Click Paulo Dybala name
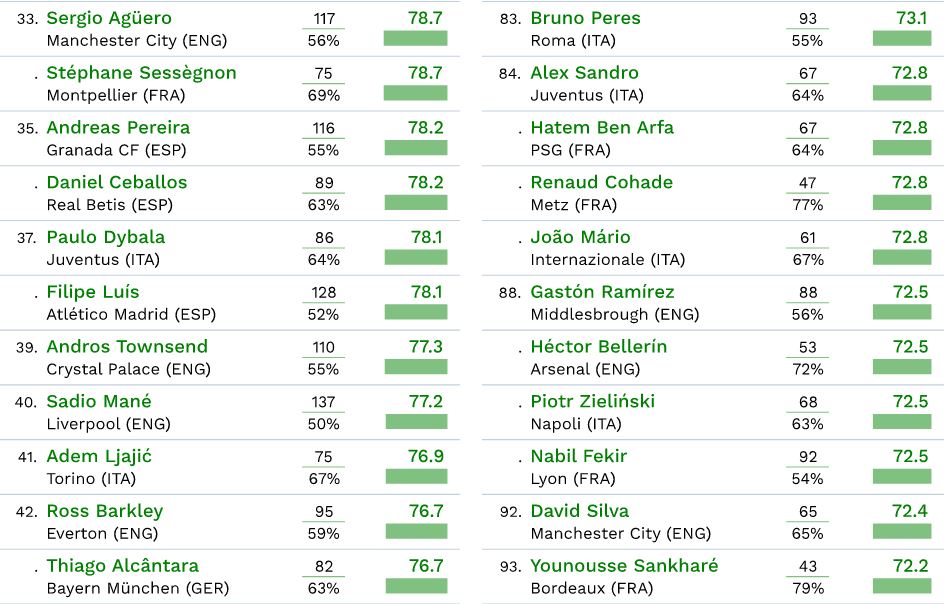 point(106,237)
